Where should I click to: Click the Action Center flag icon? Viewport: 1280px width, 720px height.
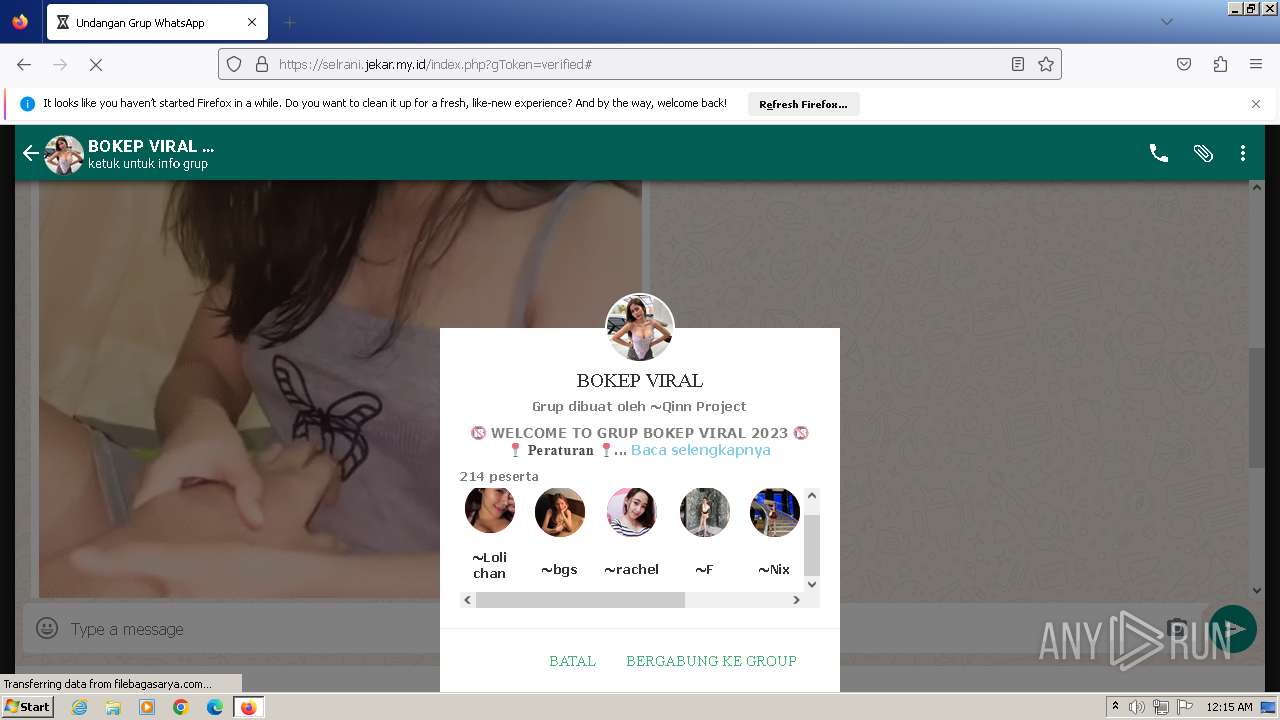click(x=1184, y=707)
